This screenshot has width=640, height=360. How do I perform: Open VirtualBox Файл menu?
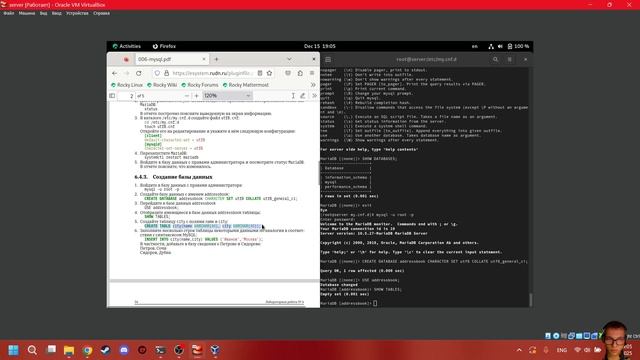[x=9, y=13]
